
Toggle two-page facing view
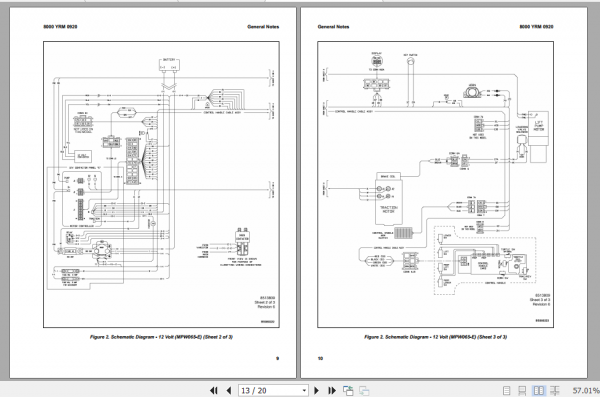(x=538, y=390)
